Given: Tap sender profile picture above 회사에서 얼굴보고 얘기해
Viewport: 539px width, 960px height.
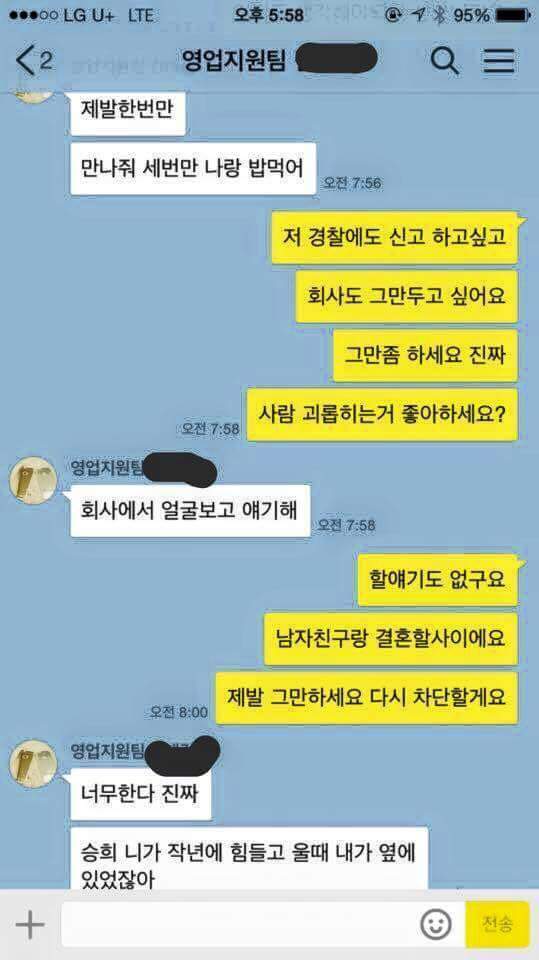Looking at the screenshot, I should point(33,481).
